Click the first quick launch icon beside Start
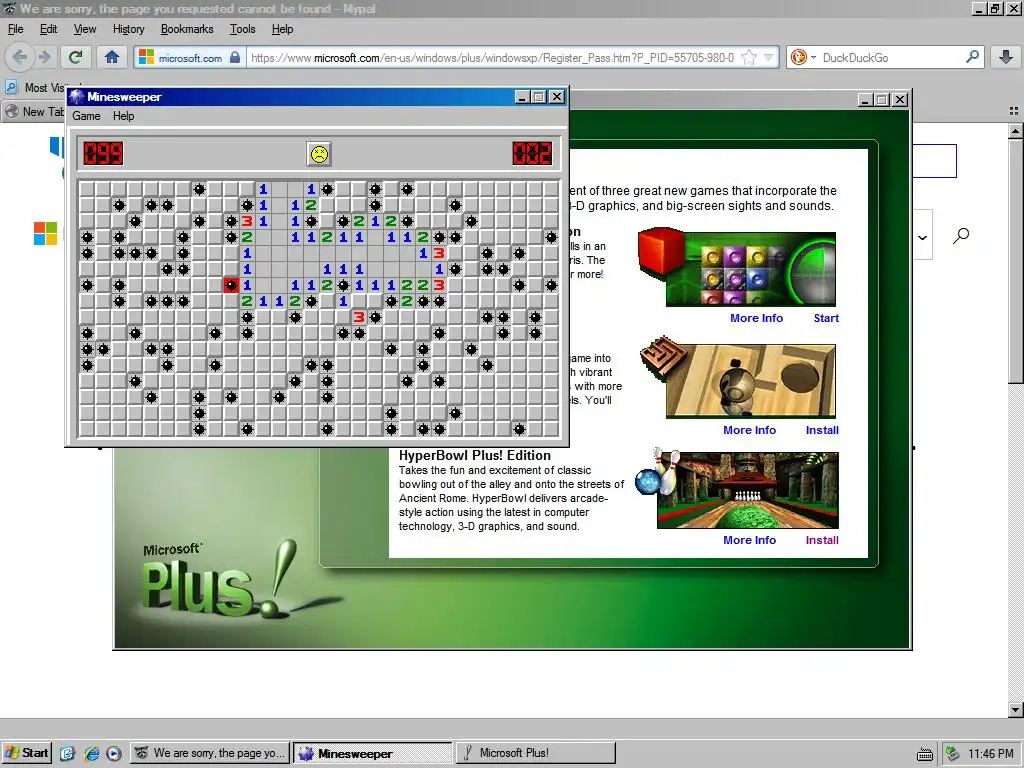Viewport: 1024px width, 768px height. 68,753
